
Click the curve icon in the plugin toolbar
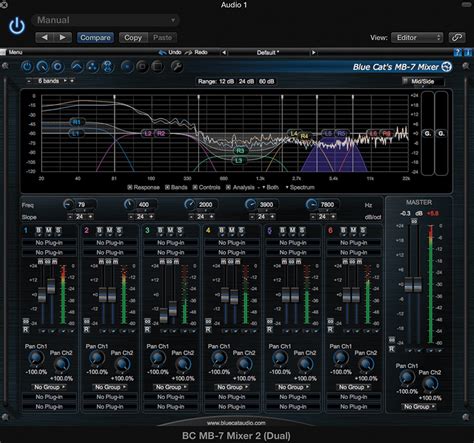77,67
